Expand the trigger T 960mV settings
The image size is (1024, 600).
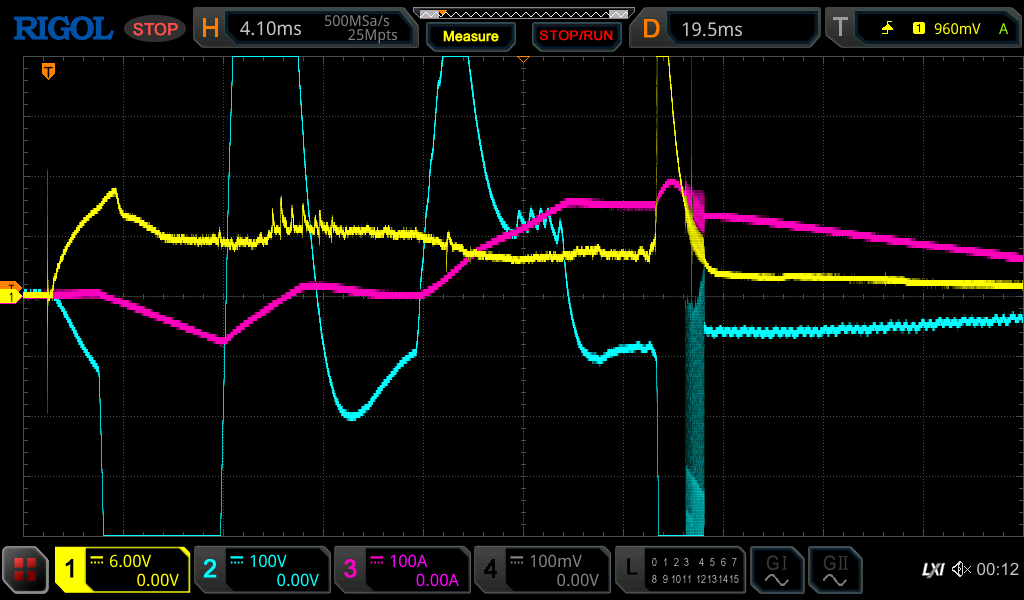(920, 29)
